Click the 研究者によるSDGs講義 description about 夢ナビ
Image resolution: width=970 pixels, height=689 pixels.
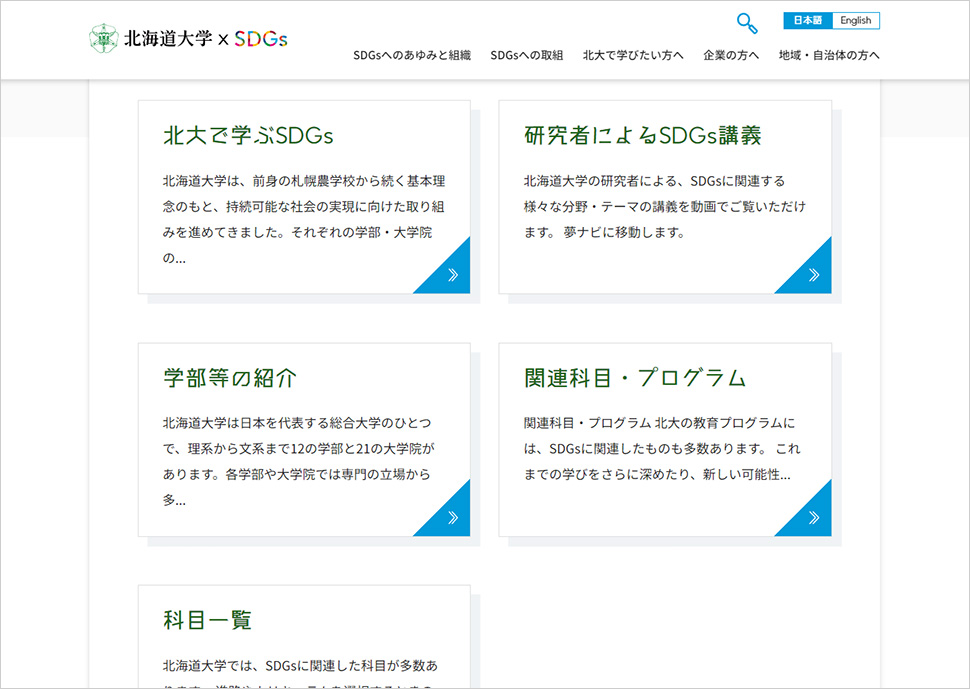pyautogui.click(x=664, y=207)
